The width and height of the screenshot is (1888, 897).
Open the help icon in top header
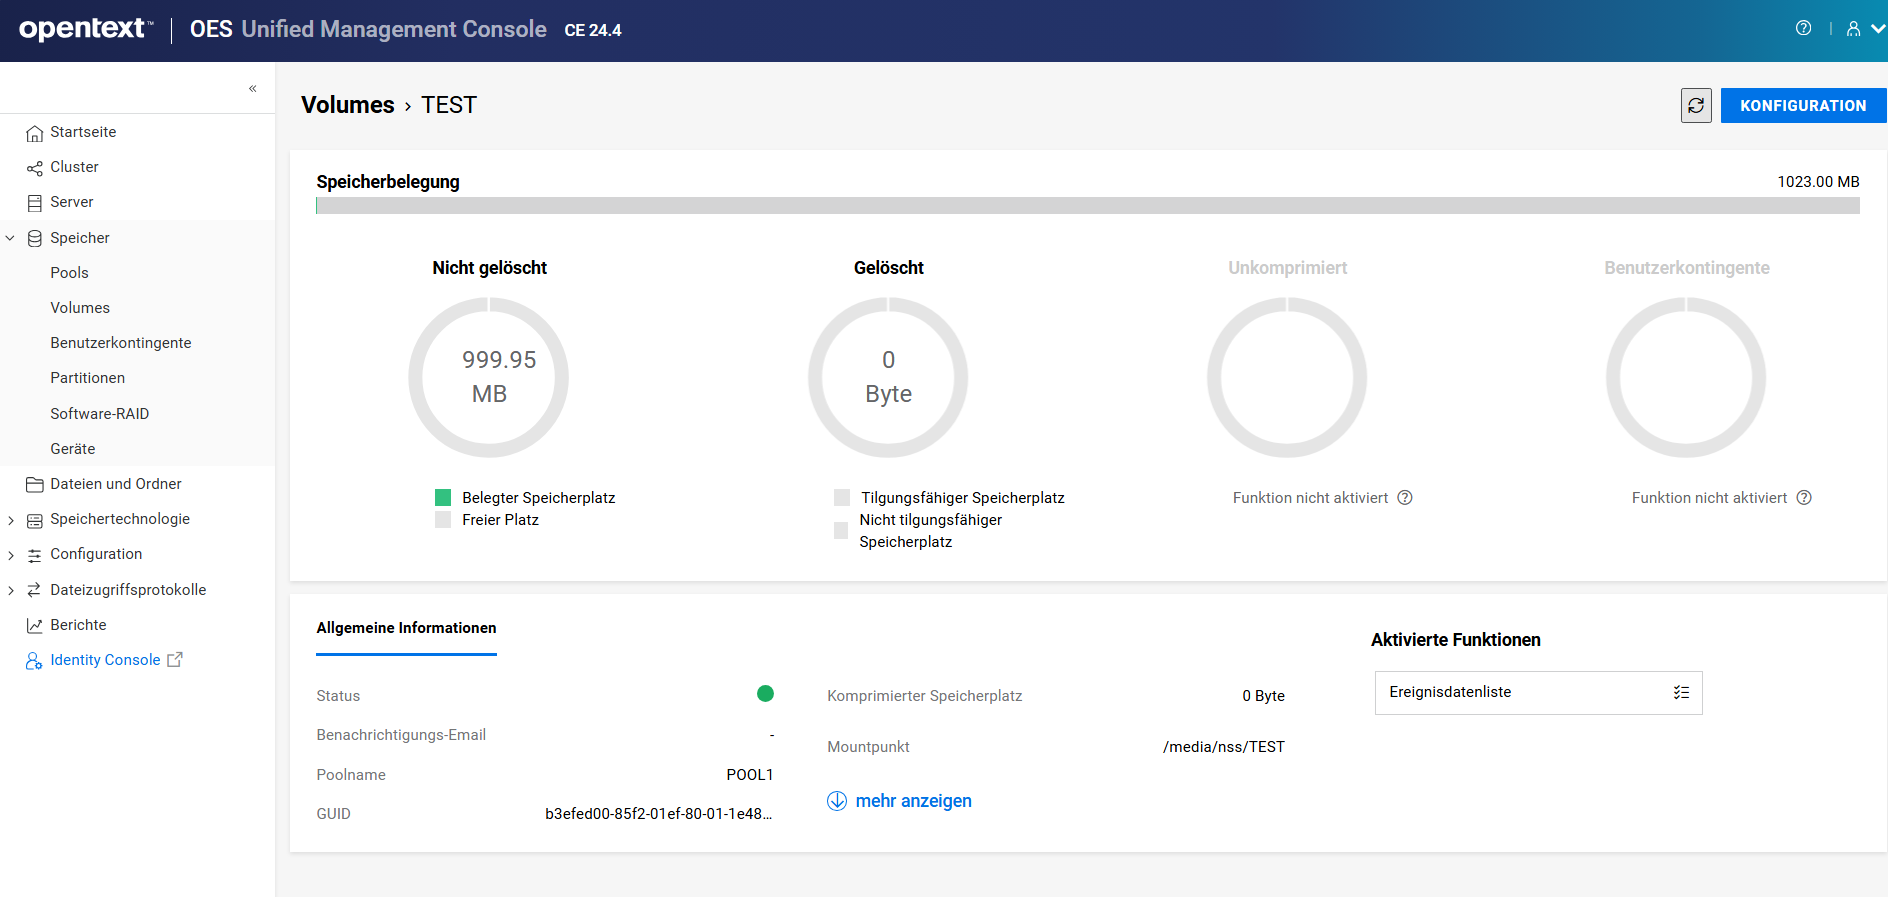click(x=1803, y=28)
